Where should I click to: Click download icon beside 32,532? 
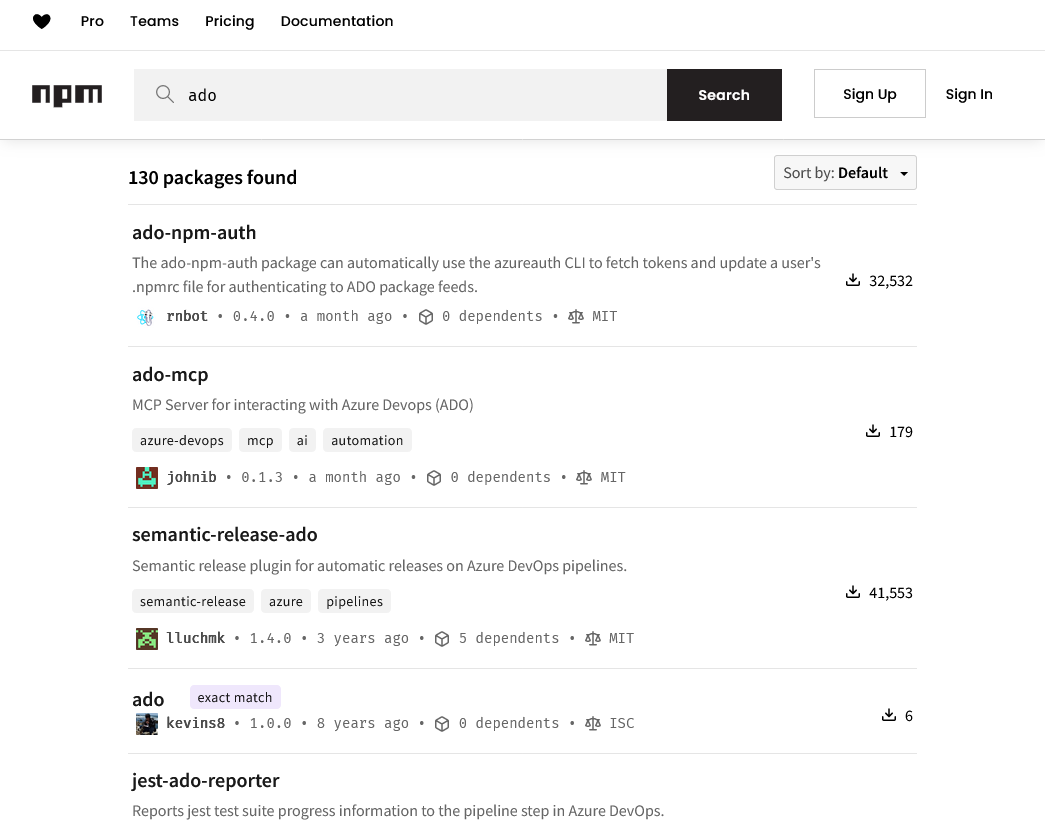(853, 281)
